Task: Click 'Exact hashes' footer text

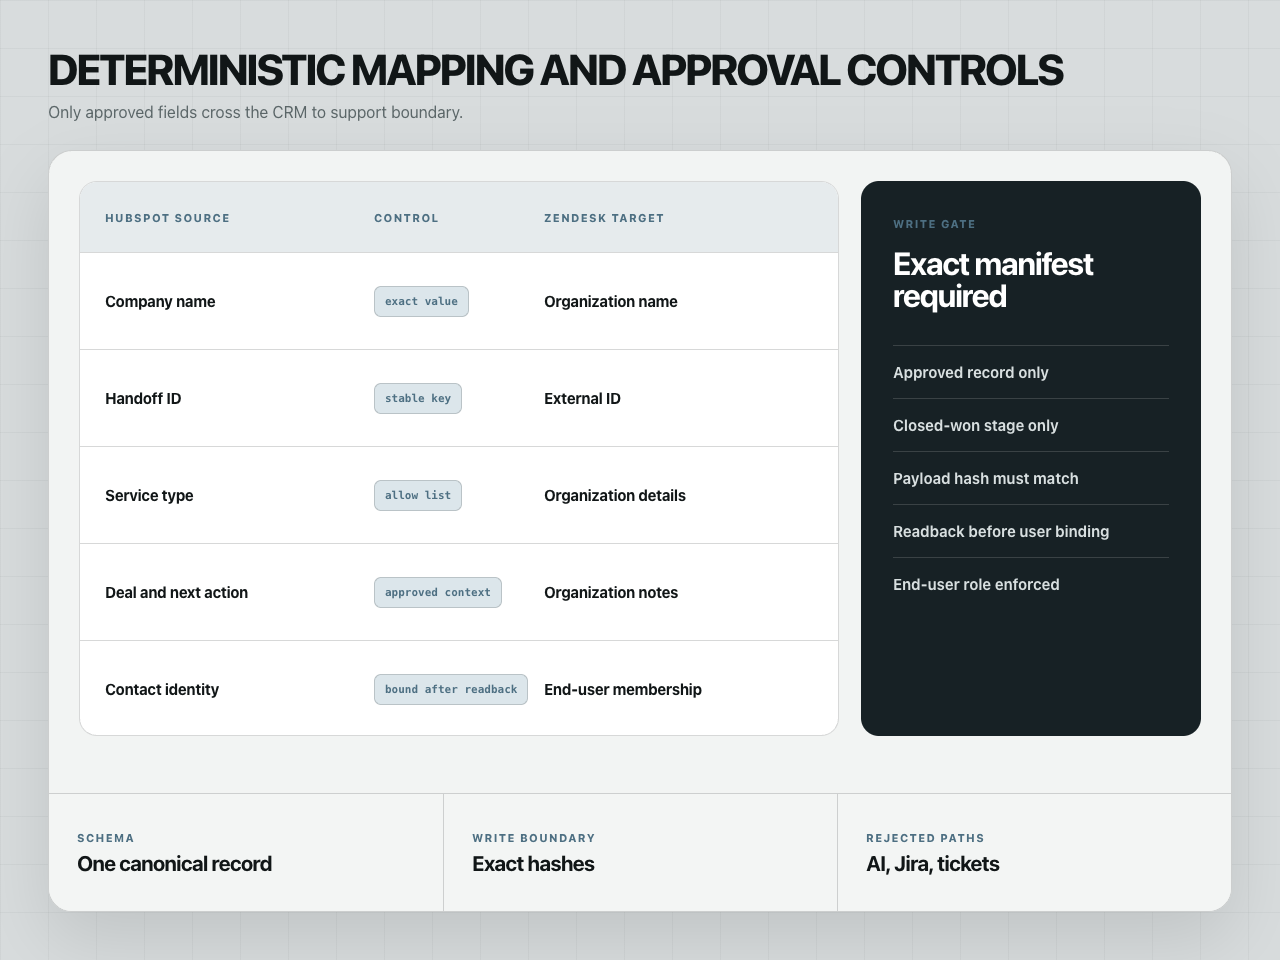Action: (533, 864)
